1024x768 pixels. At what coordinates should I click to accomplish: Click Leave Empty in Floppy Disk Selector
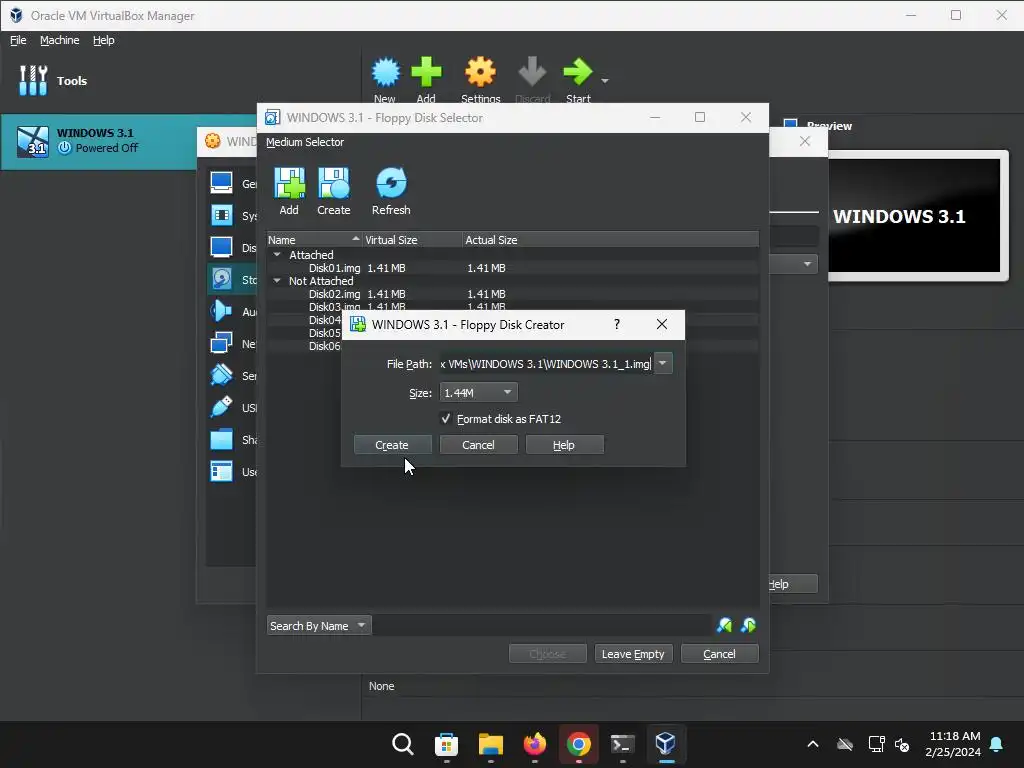point(633,654)
